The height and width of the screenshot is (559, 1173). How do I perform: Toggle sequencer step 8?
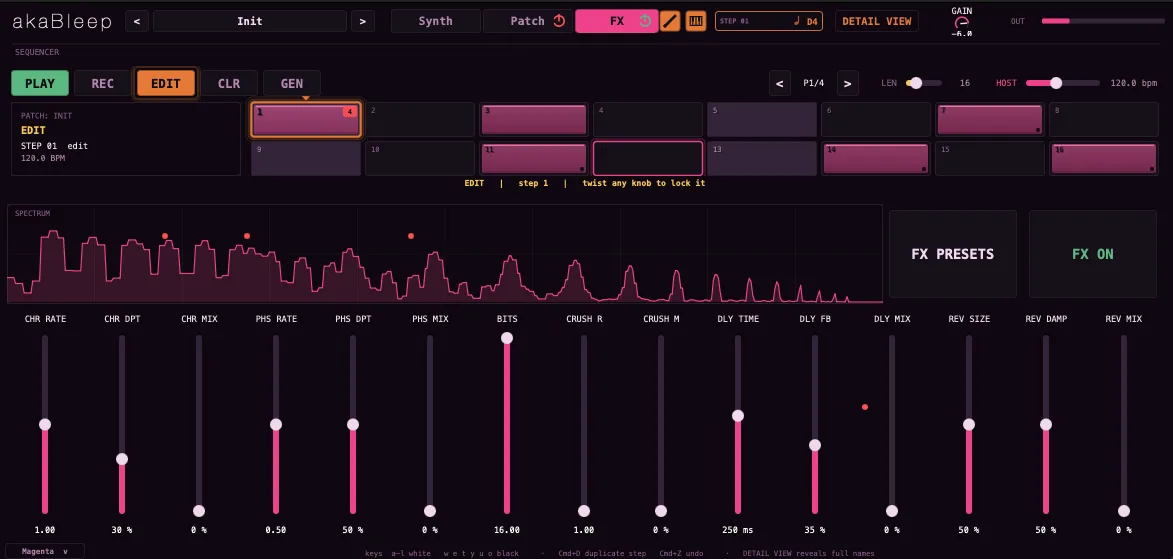[1103, 120]
